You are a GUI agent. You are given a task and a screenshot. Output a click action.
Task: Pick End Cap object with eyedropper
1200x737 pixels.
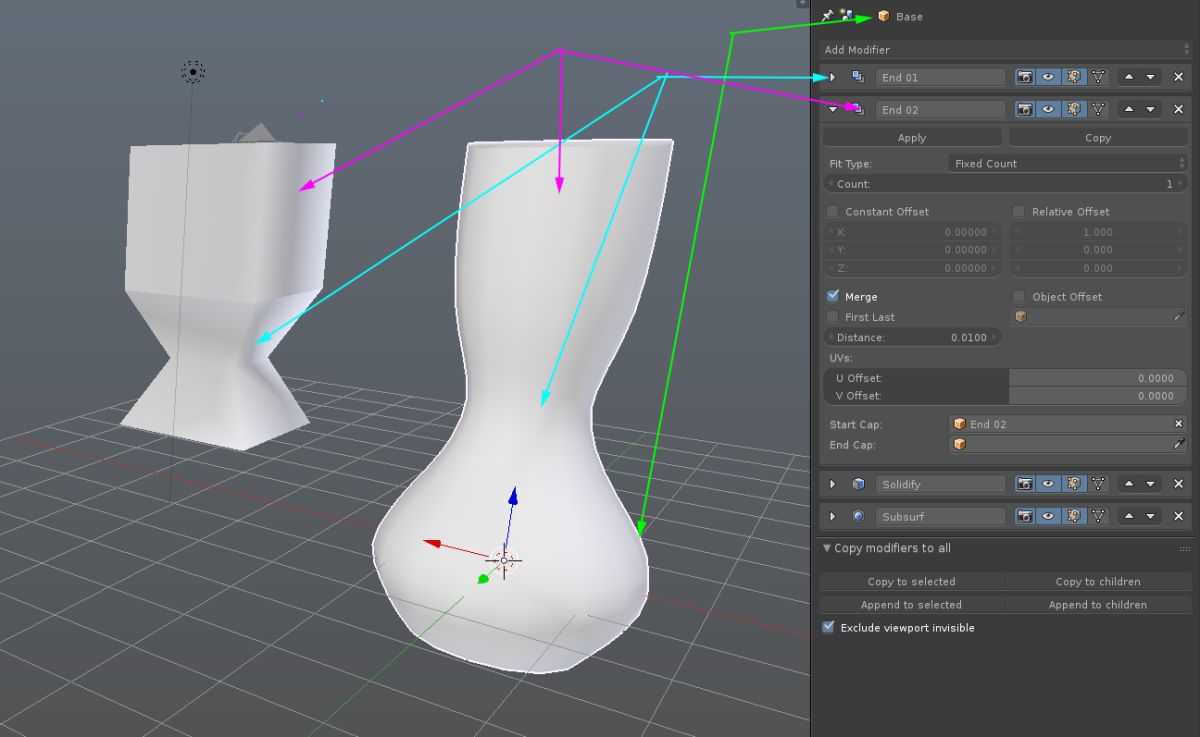click(x=1179, y=444)
